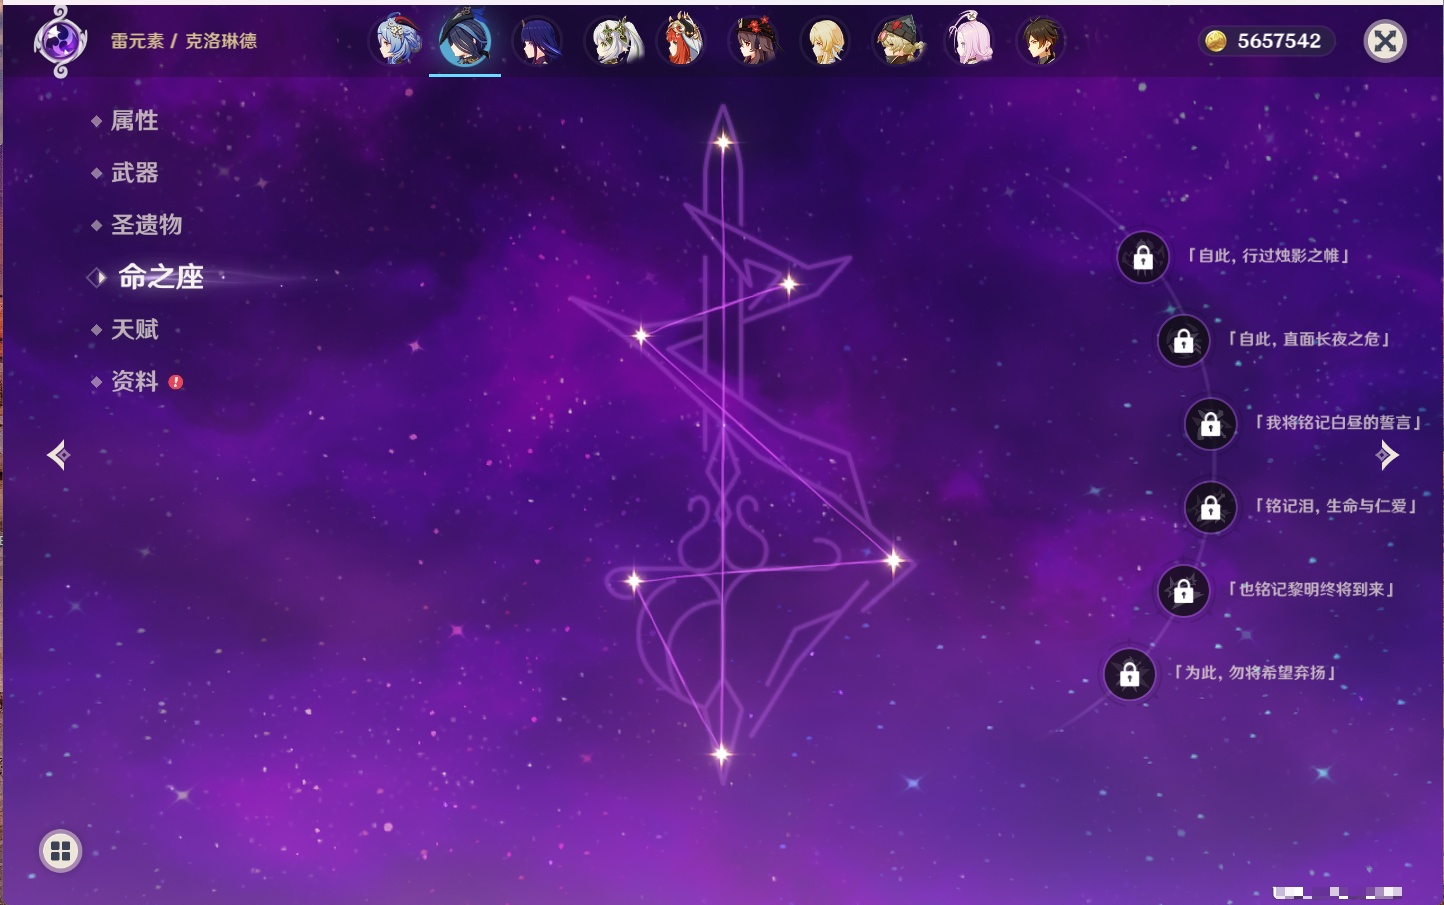
Task: Select Ganyu's avatar in the party bar
Action: click(x=395, y=41)
